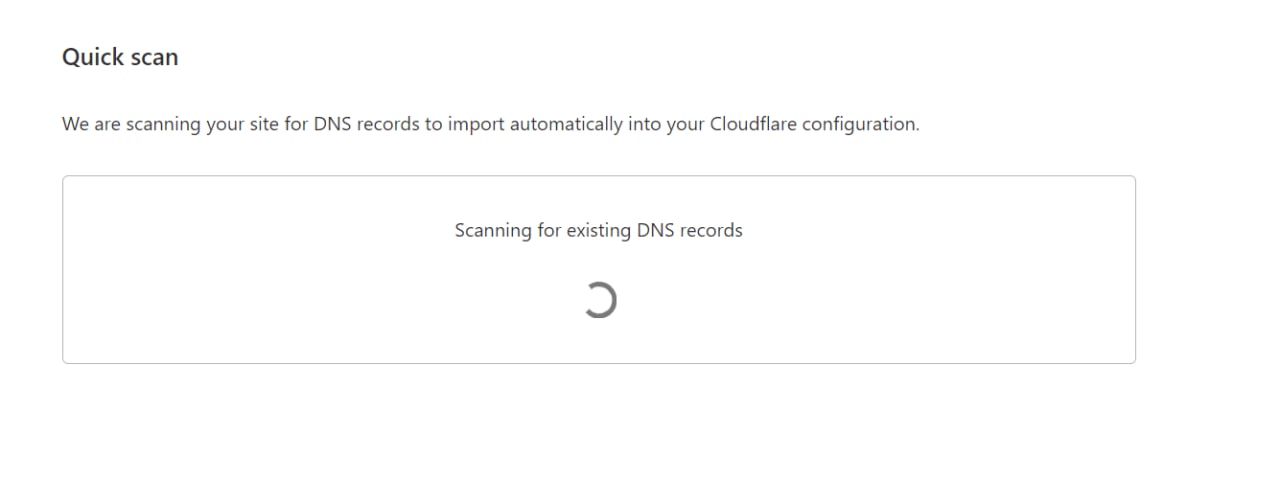Click the word existing in the status label
The image size is (1280, 480).
pos(599,231)
